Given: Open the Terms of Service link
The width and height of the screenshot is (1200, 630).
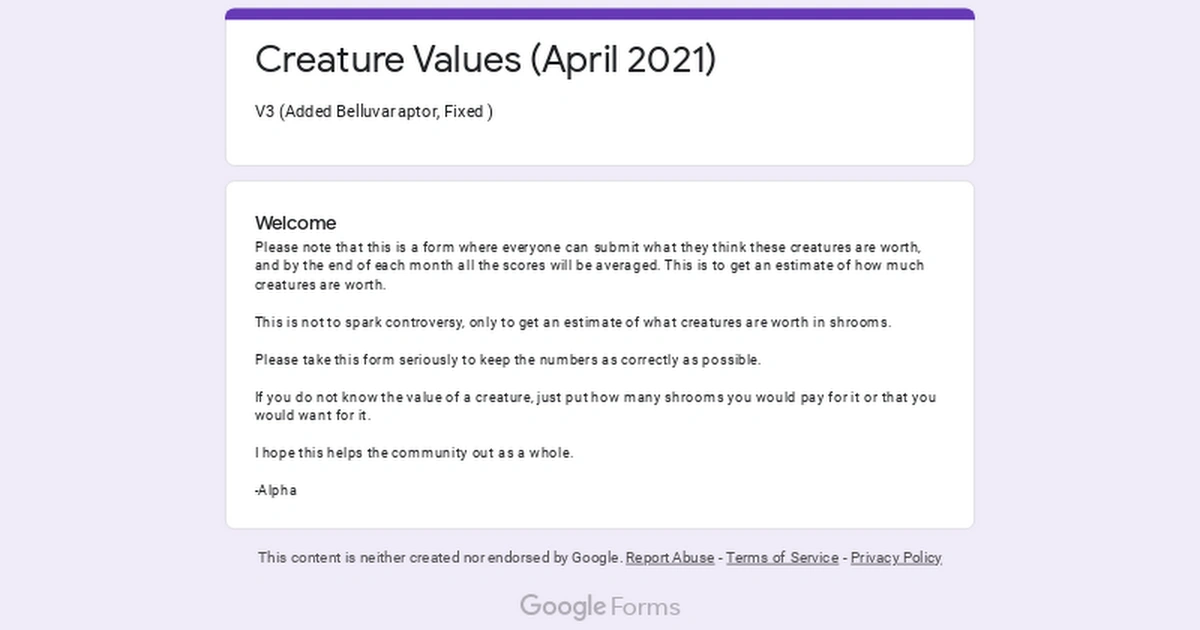Looking at the screenshot, I should click(782, 557).
